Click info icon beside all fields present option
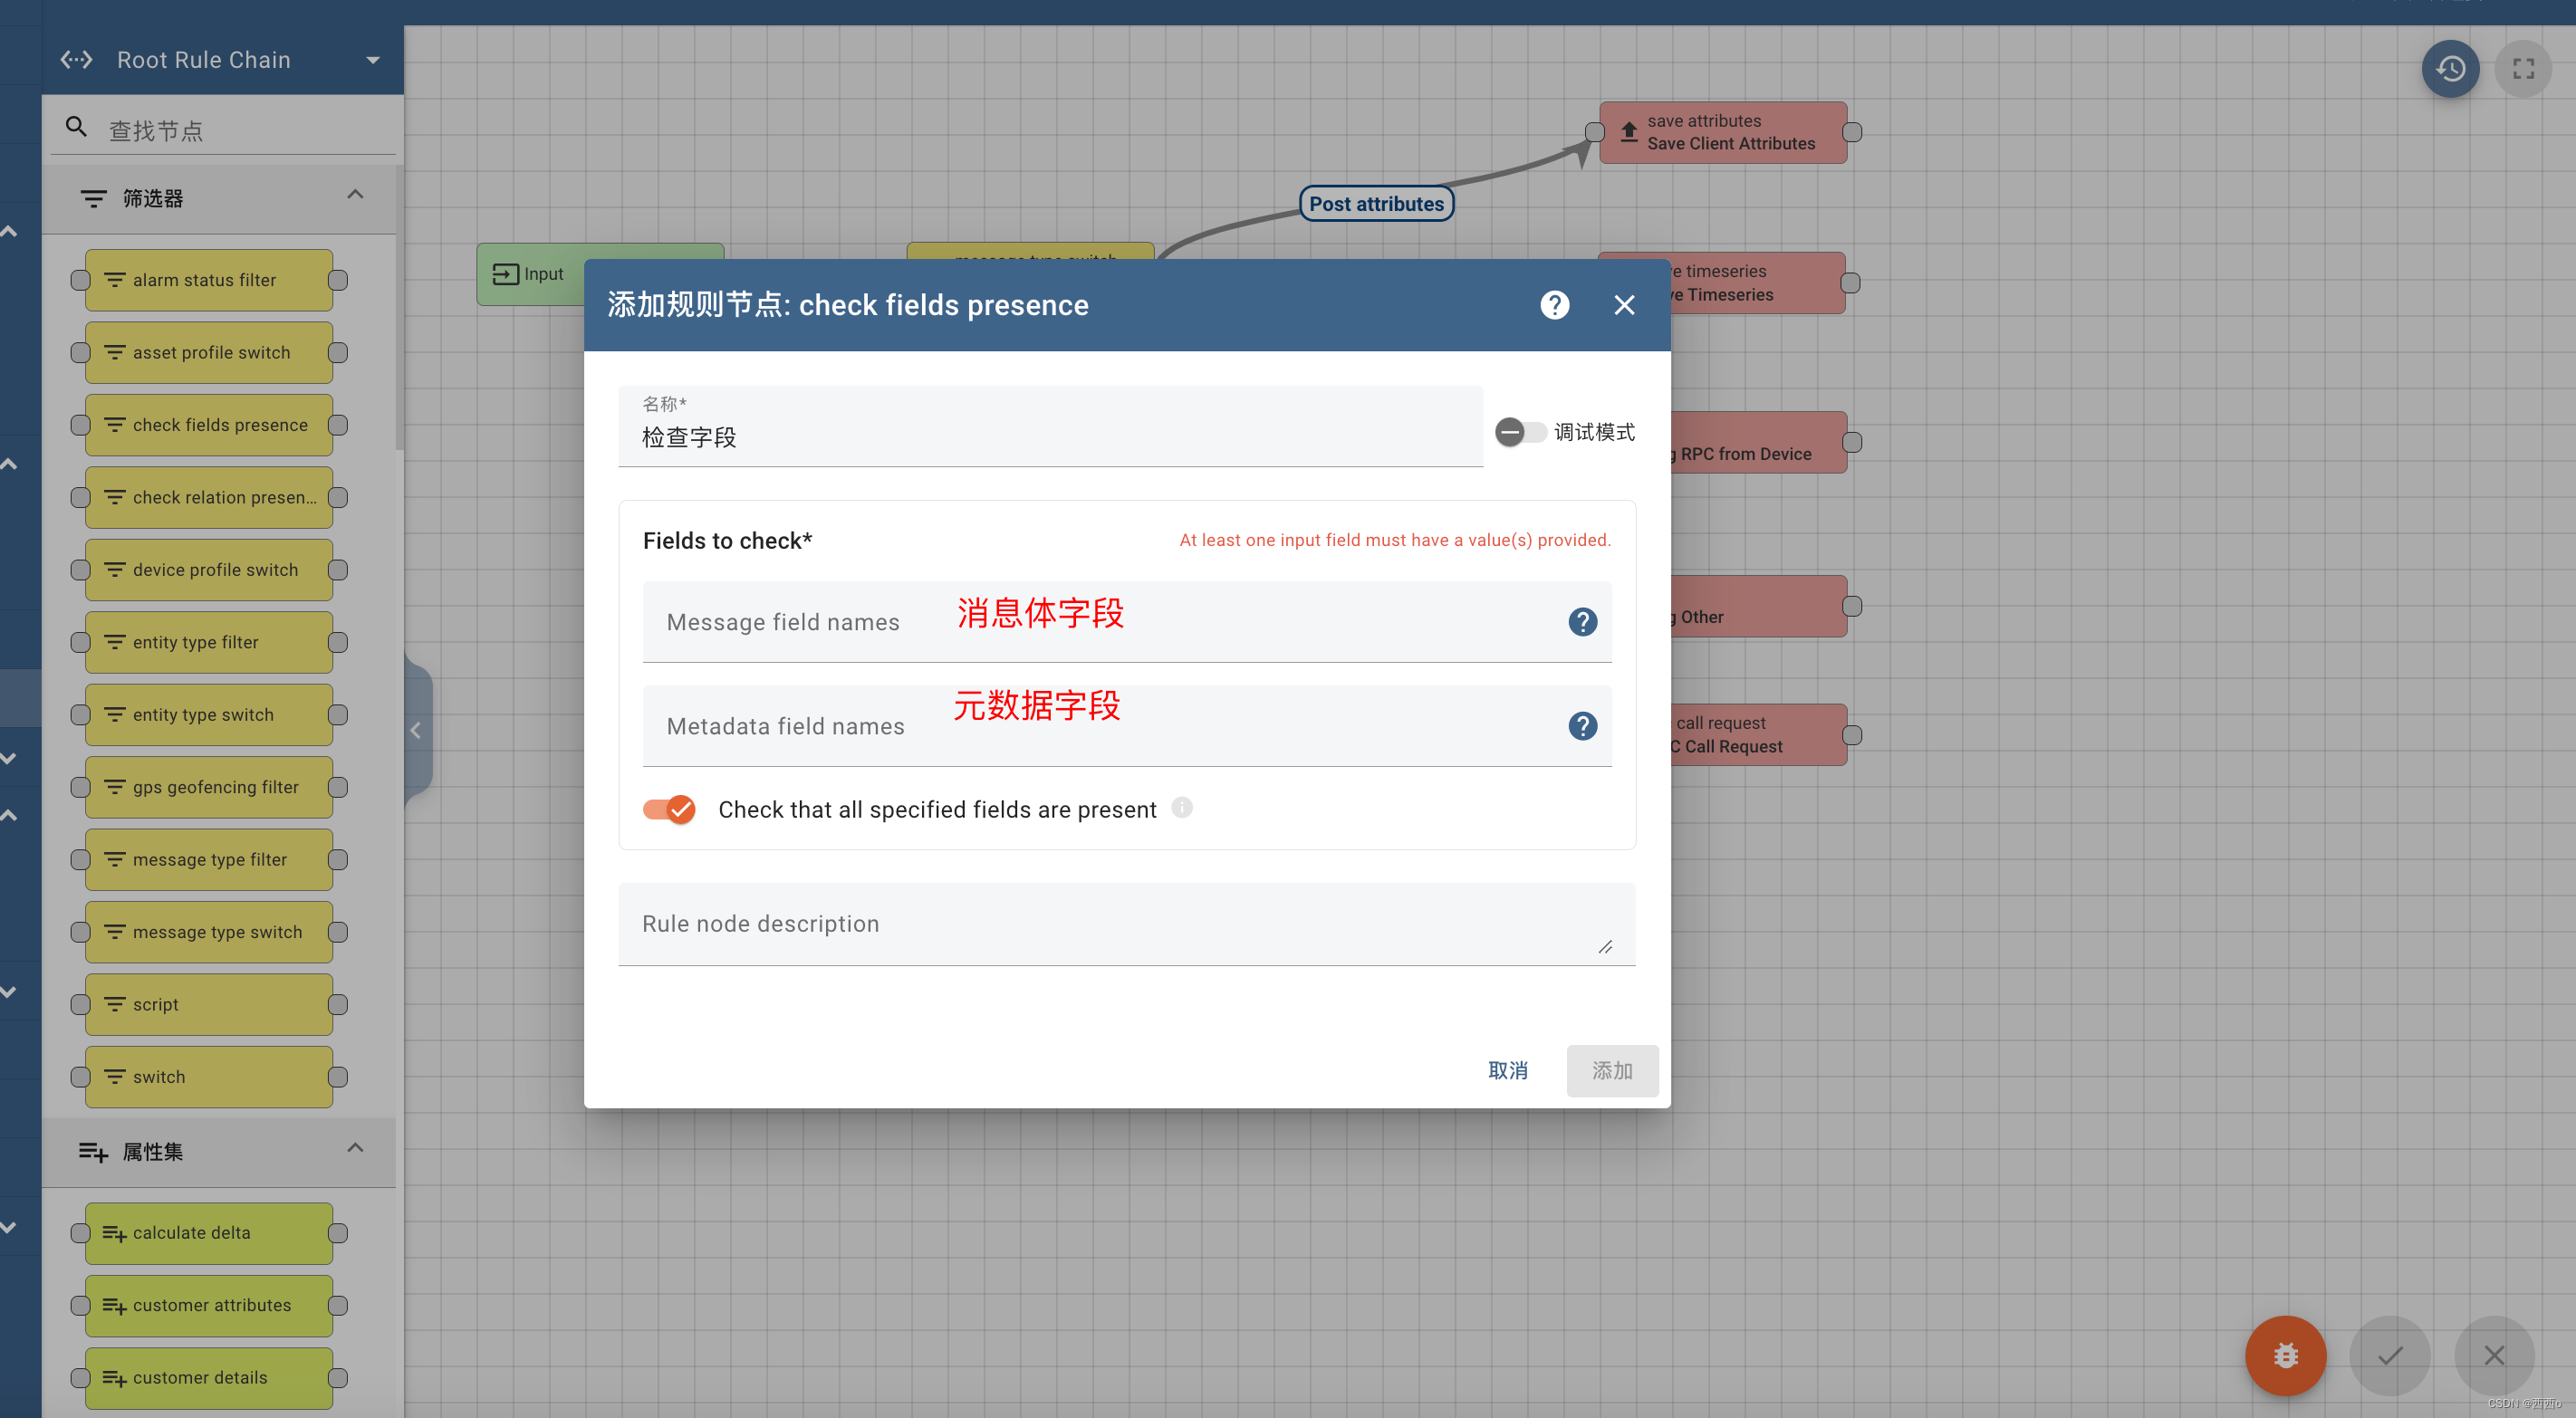 tap(1182, 807)
